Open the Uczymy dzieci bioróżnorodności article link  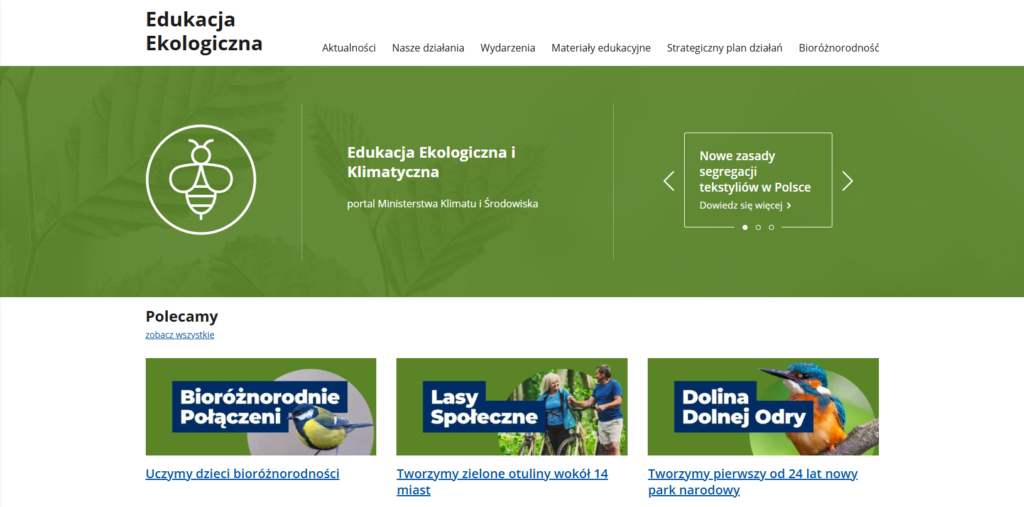coord(242,474)
